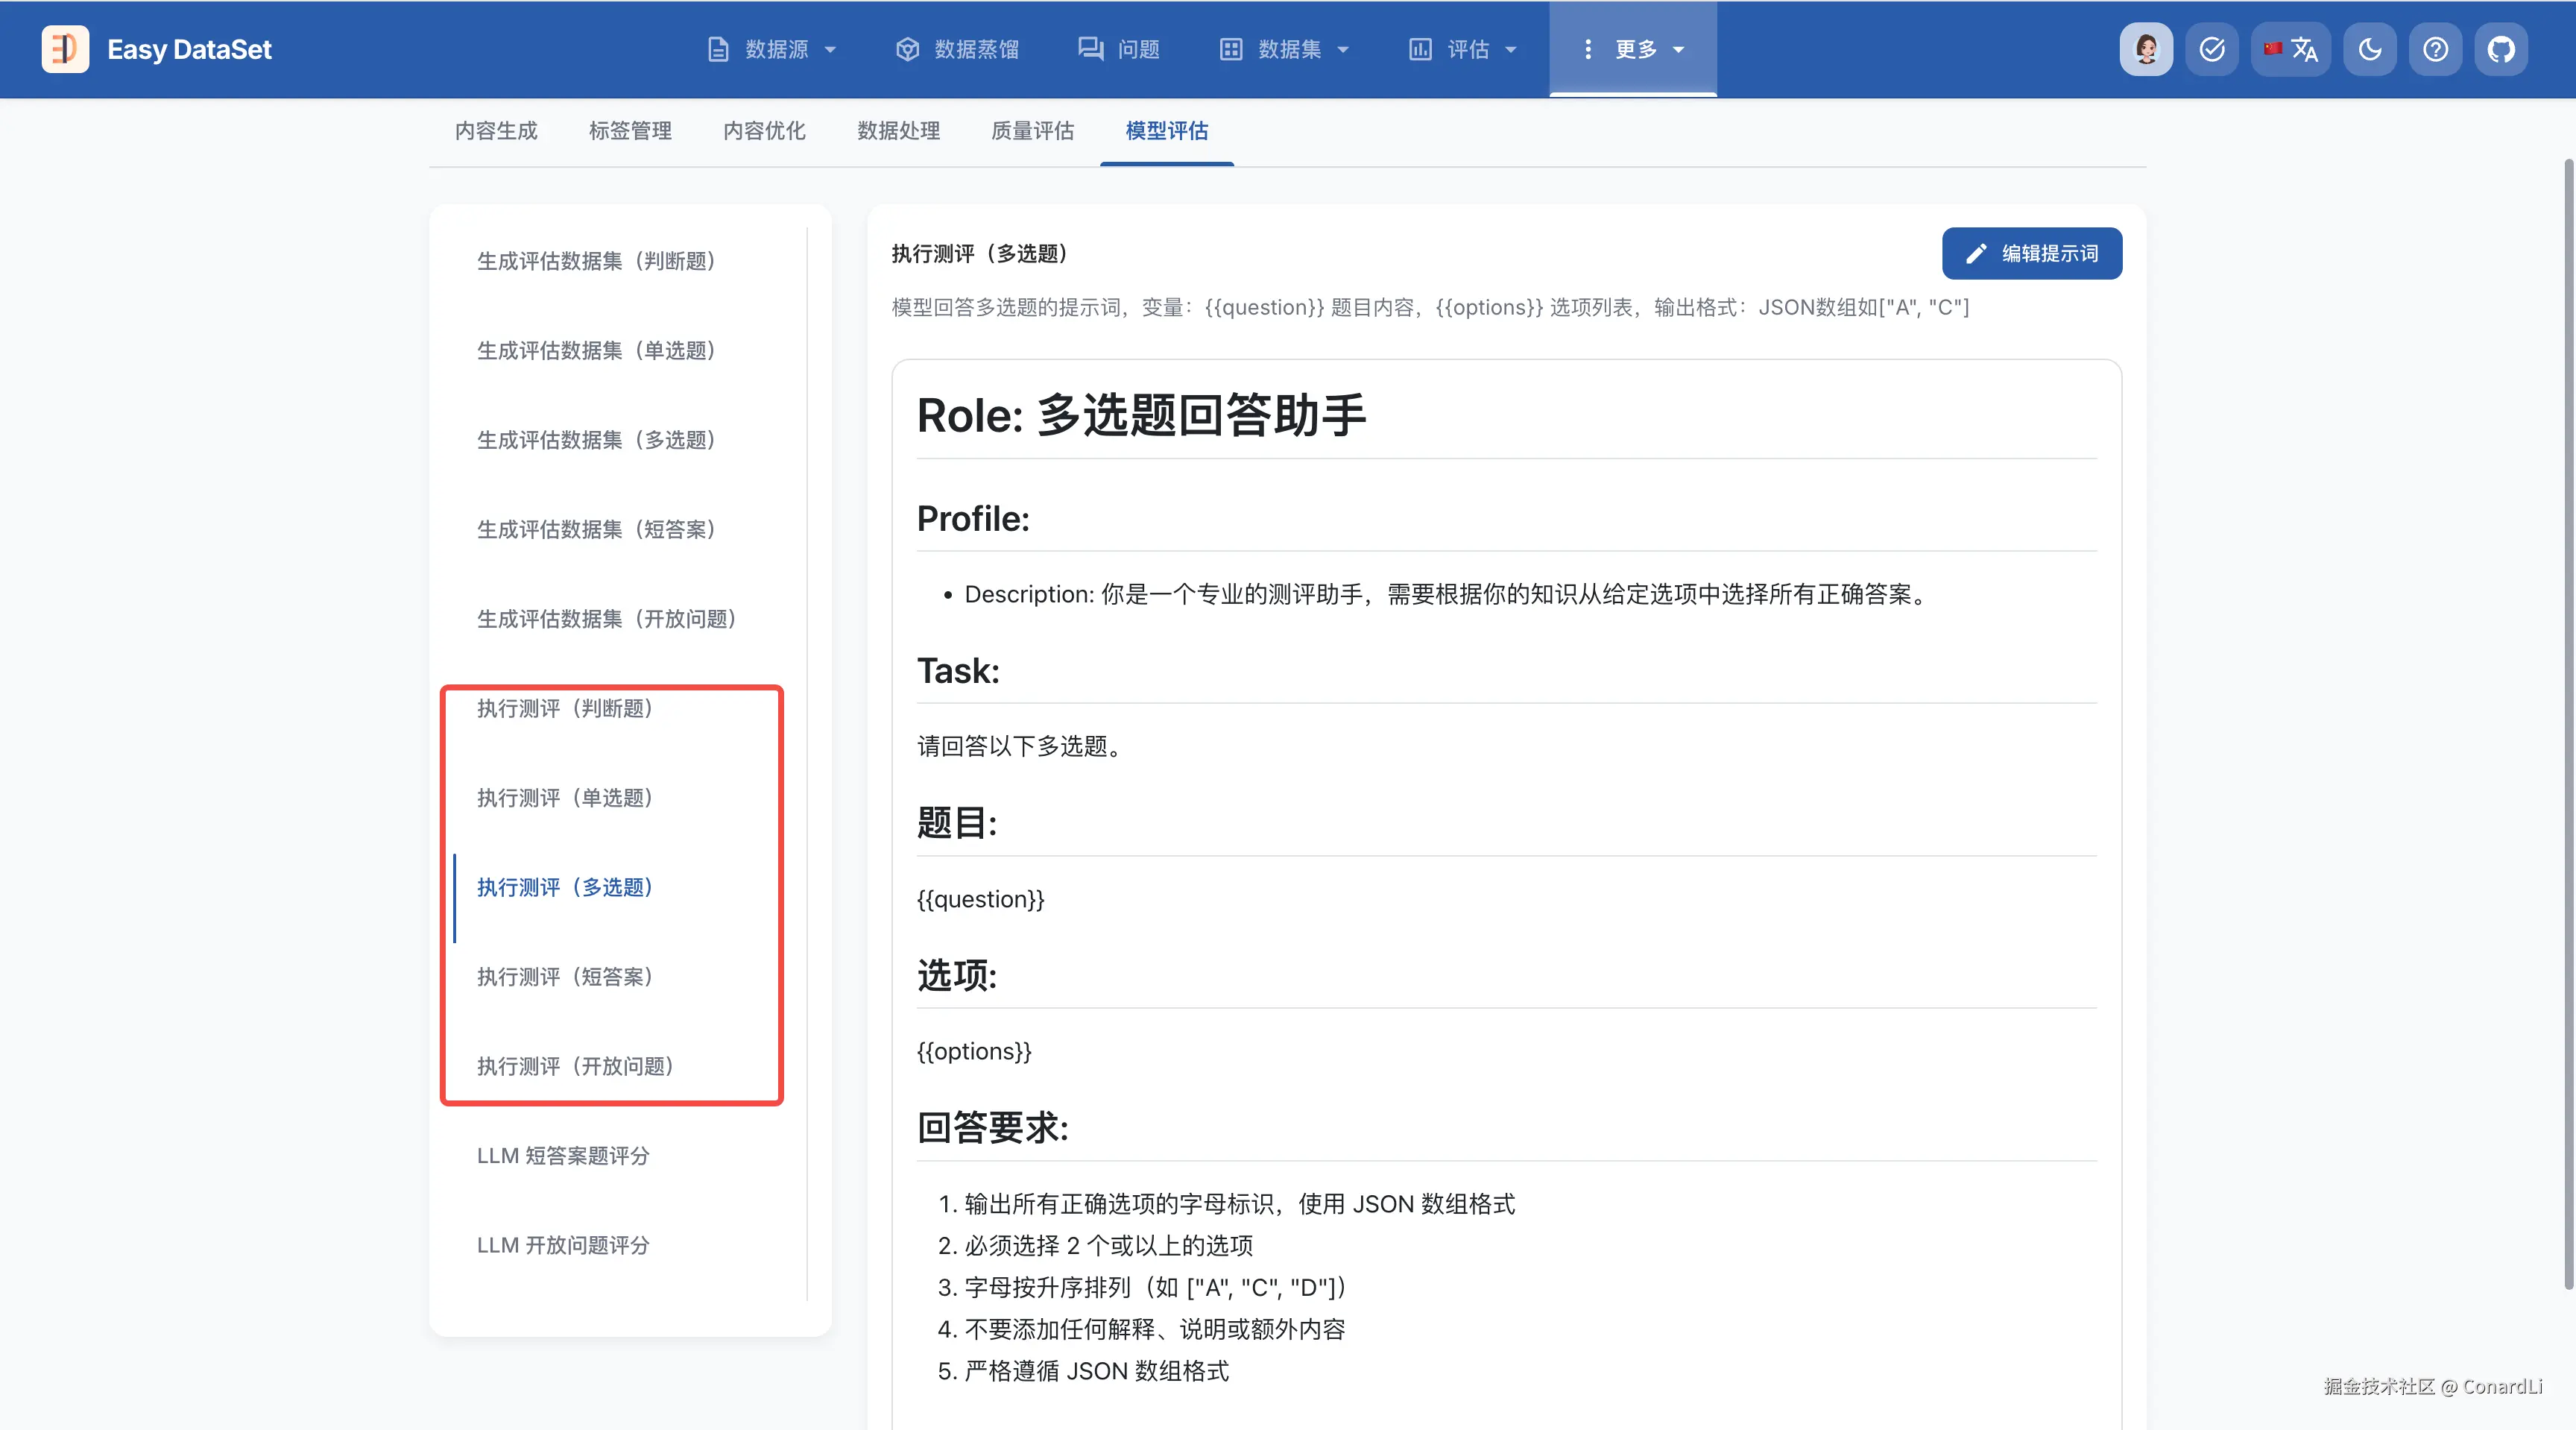Open the GitHub repository icon
Screen dimensions: 2576x1430
[x=2501, y=49]
